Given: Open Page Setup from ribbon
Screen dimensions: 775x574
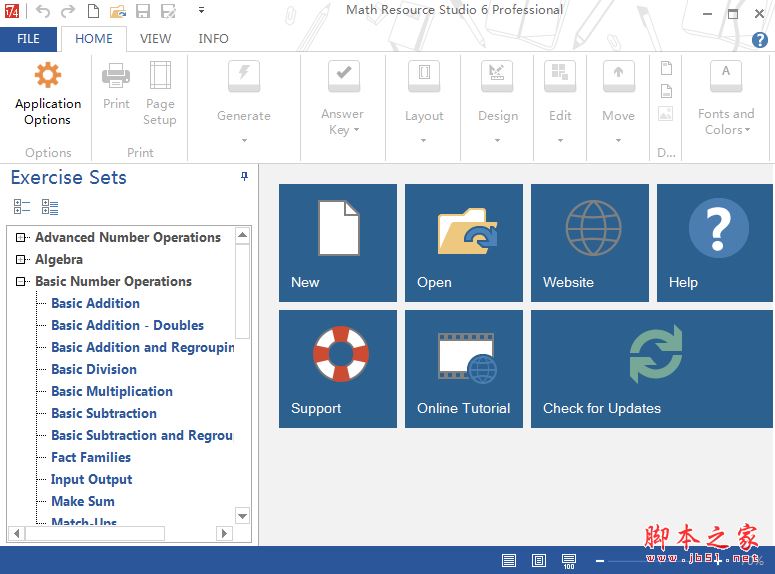Looking at the screenshot, I should coord(160,94).
